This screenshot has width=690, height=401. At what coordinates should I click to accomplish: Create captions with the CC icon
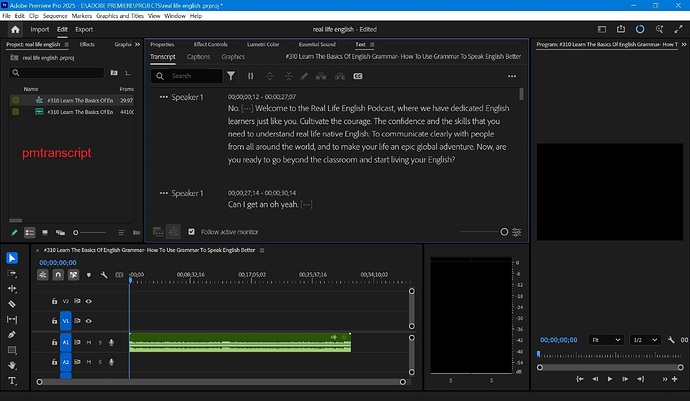(358, 76)
